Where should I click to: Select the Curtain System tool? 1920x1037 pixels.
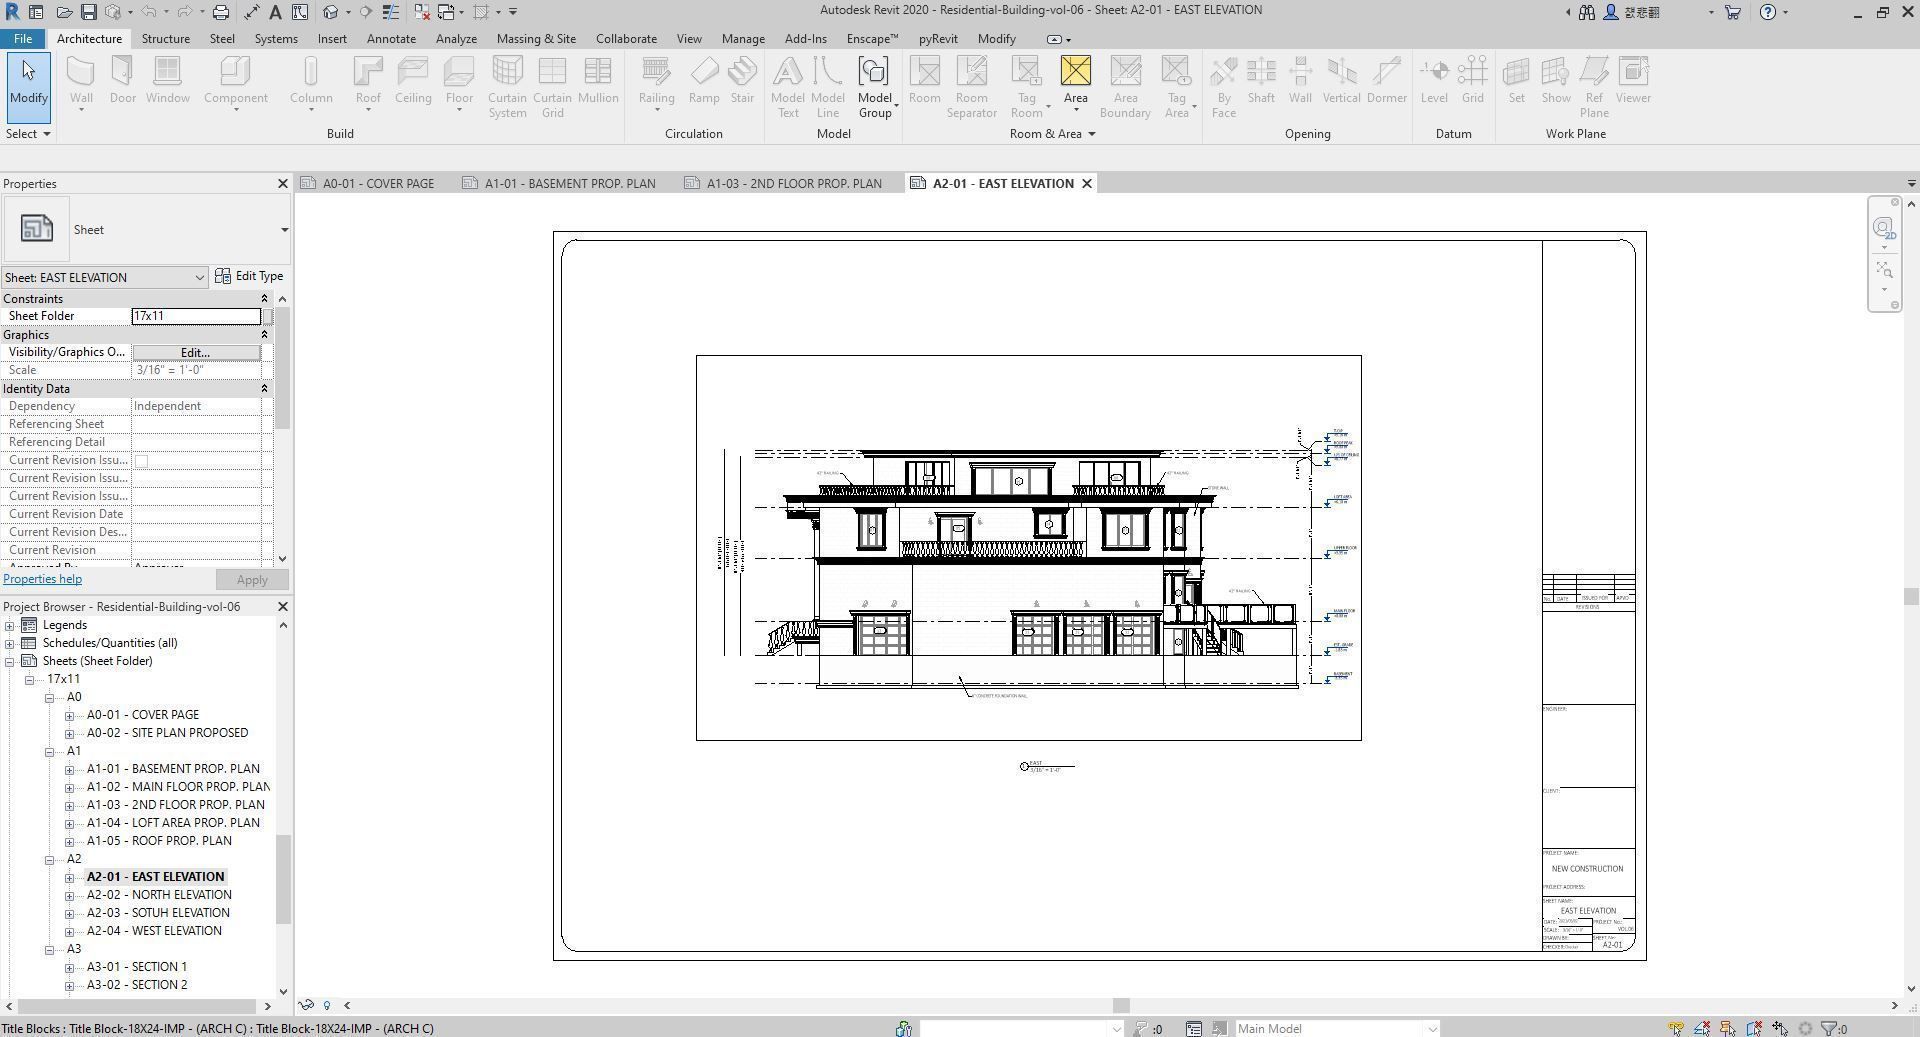point(507,87)
